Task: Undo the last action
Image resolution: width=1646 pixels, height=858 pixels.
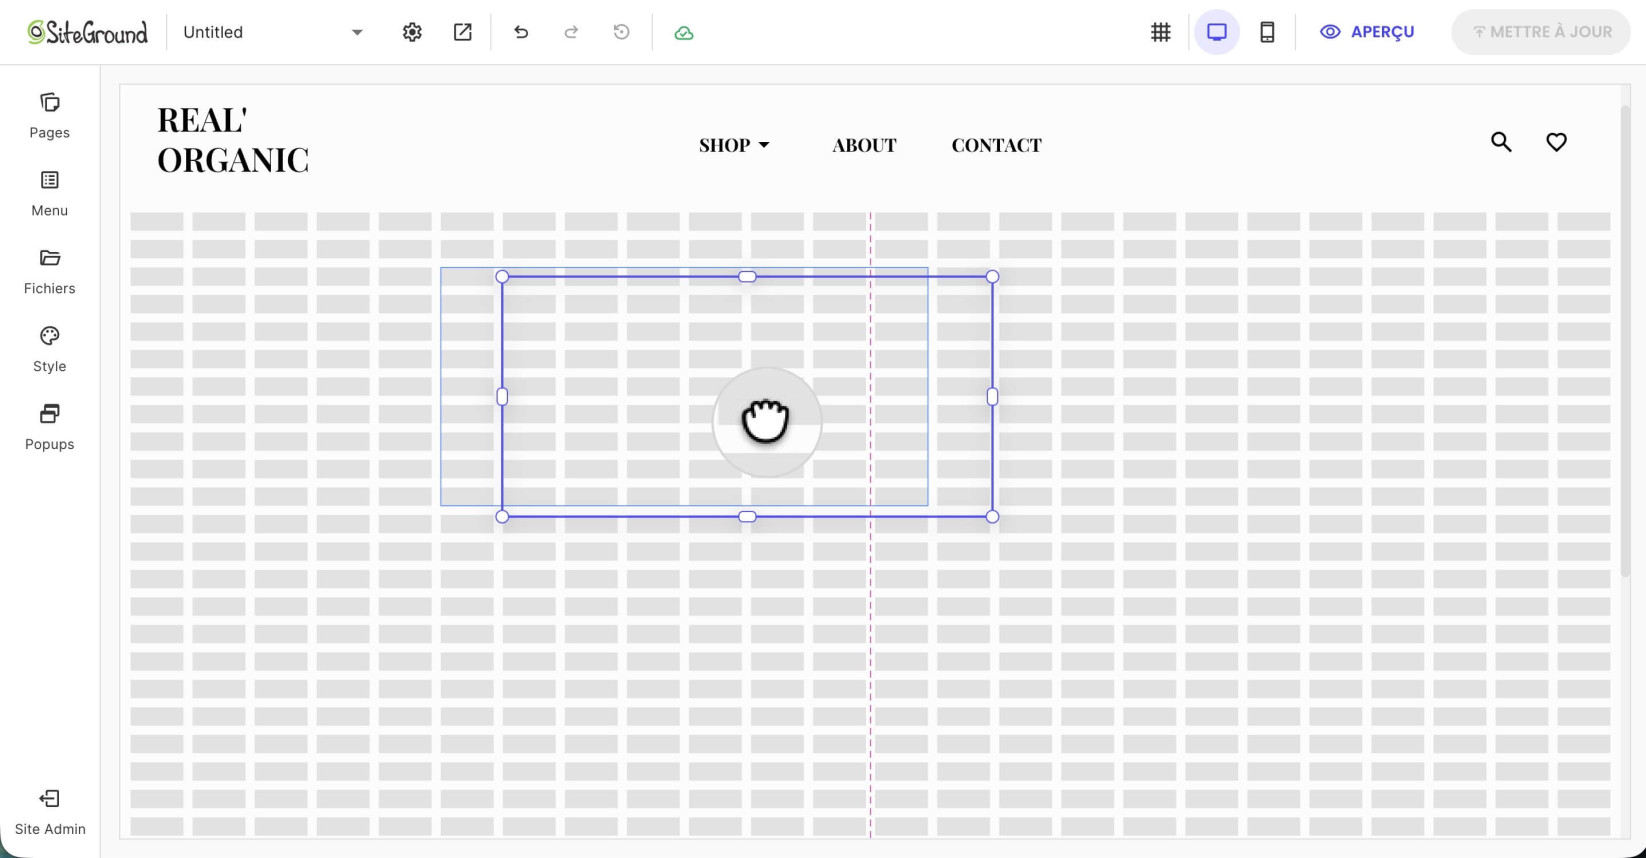Action: [x=521, y=32]
